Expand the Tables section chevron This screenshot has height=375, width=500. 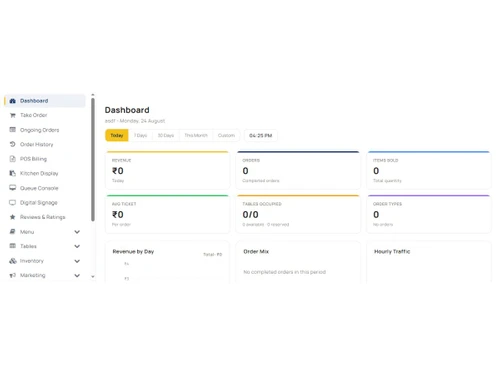point(77,246)
